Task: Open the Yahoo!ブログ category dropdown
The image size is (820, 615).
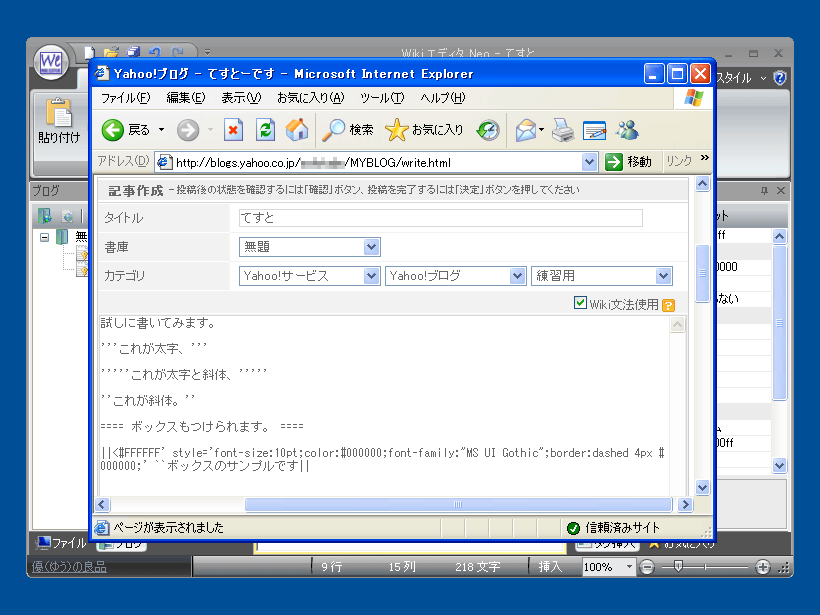Action: point(455,276)
